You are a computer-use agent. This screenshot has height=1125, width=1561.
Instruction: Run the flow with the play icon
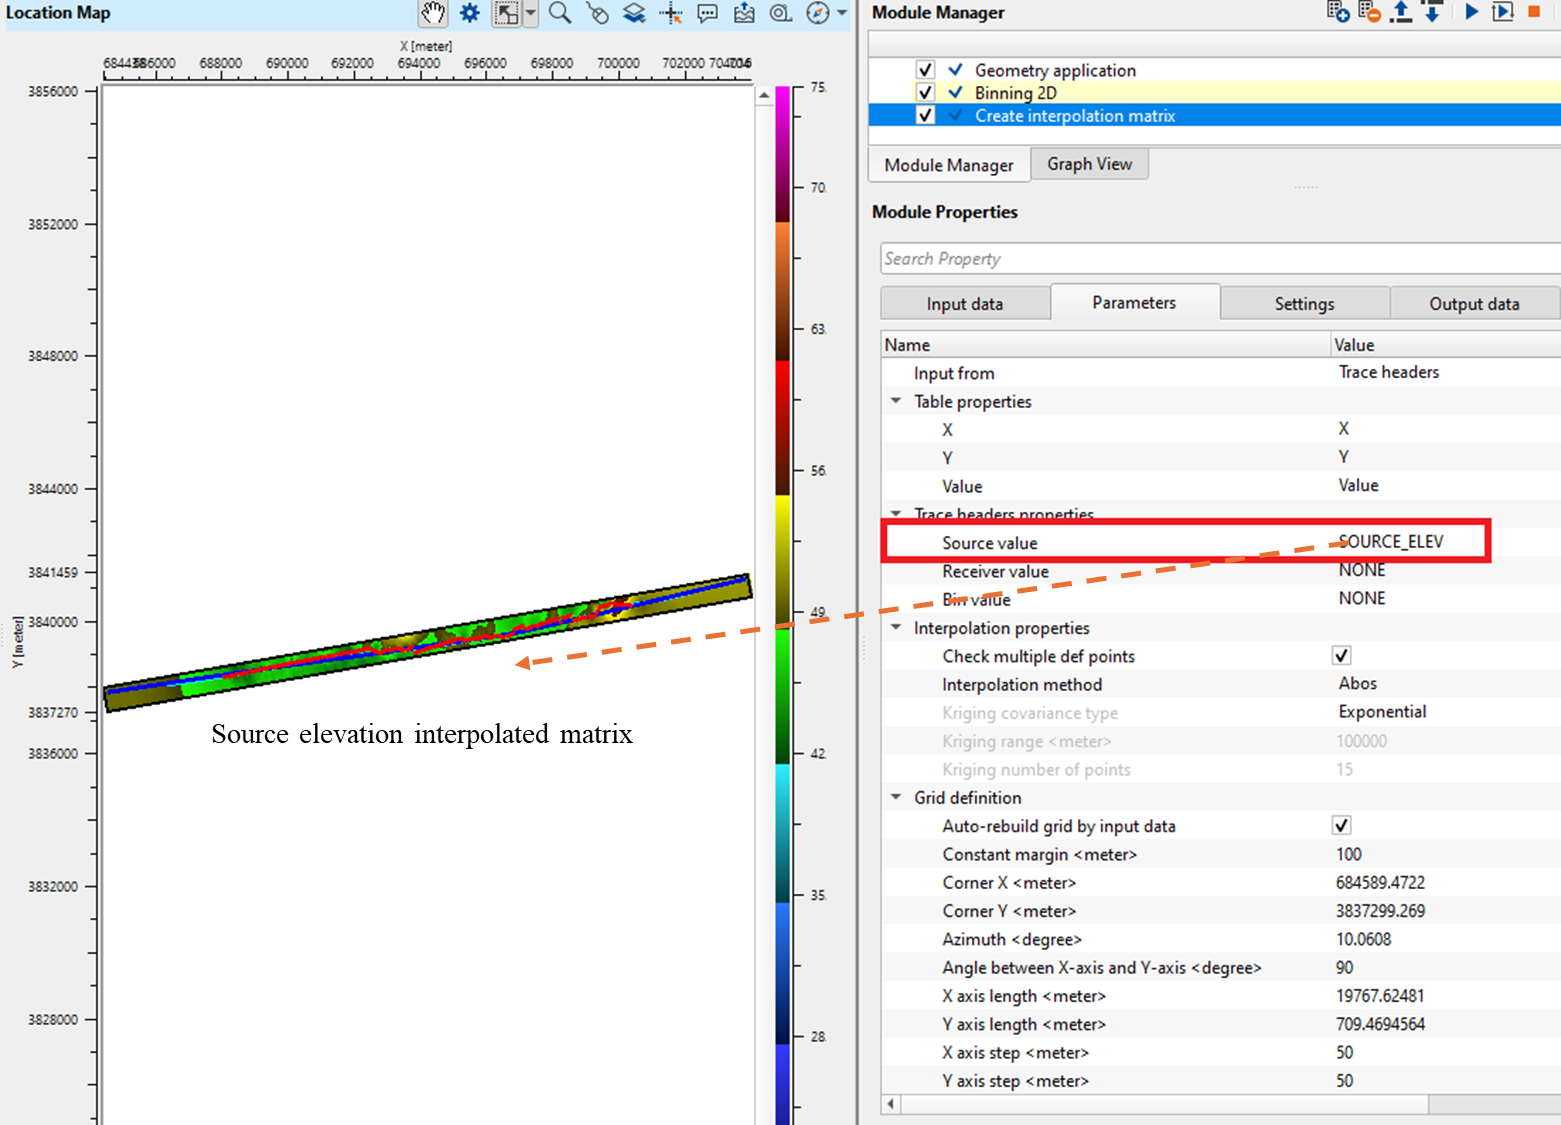(1471, 12)
